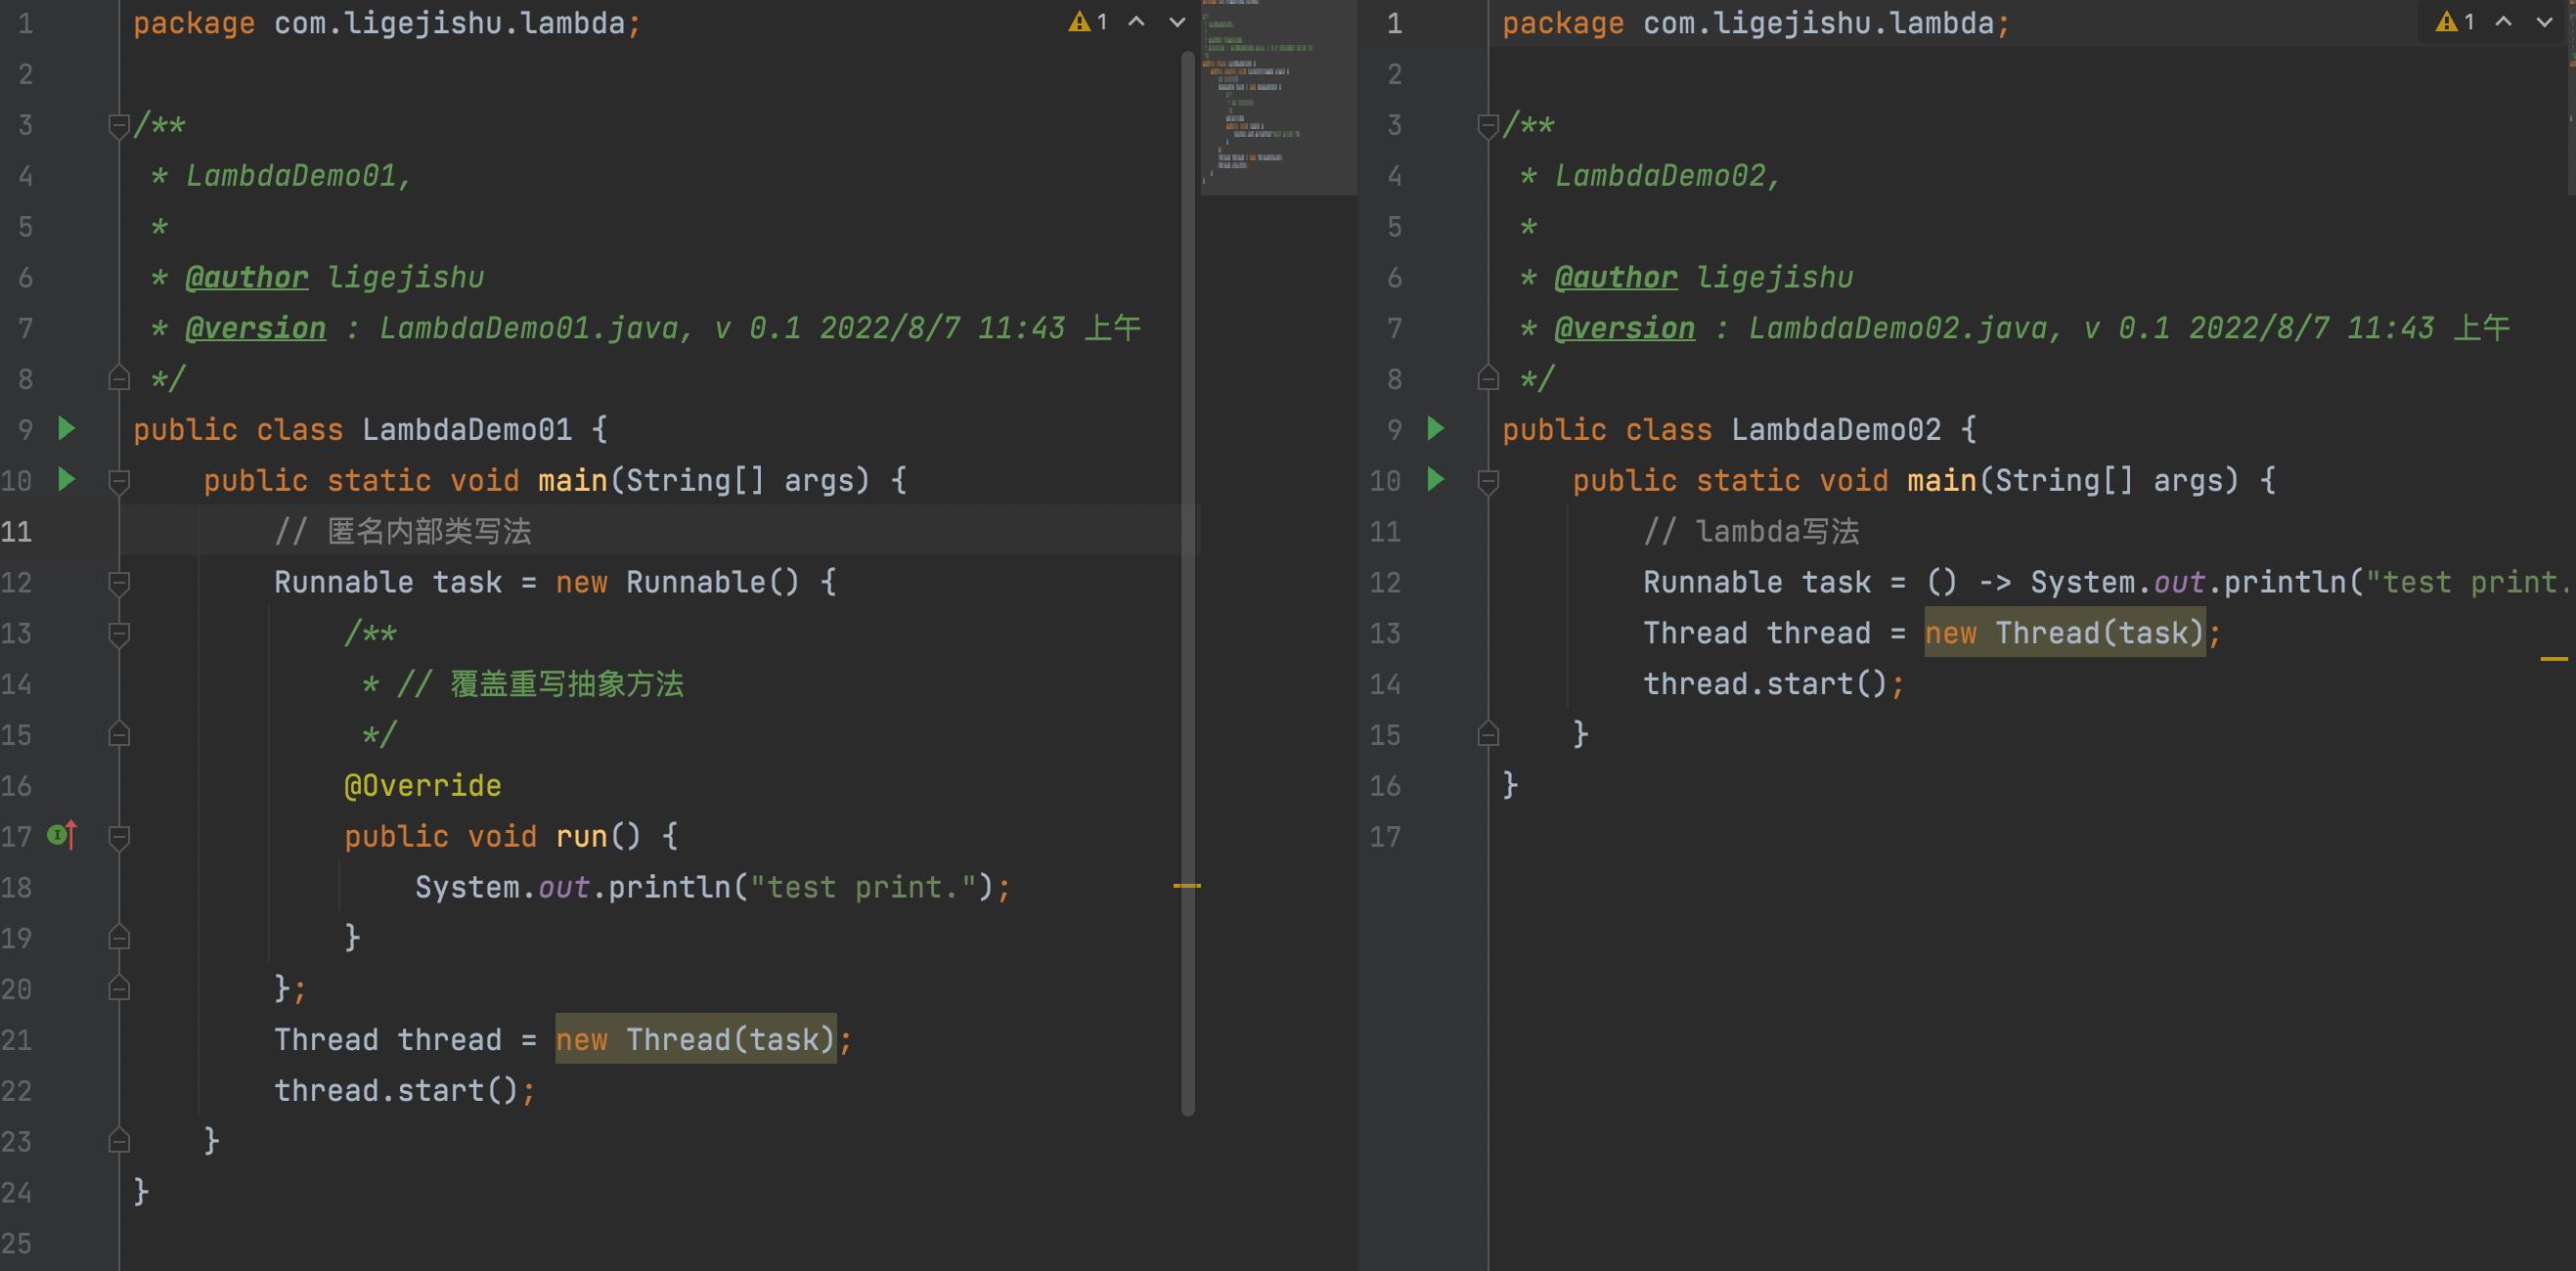Click warning stripe mark in right editor
This screenshot has width=2576, height=1271.
pos(2554,659)
